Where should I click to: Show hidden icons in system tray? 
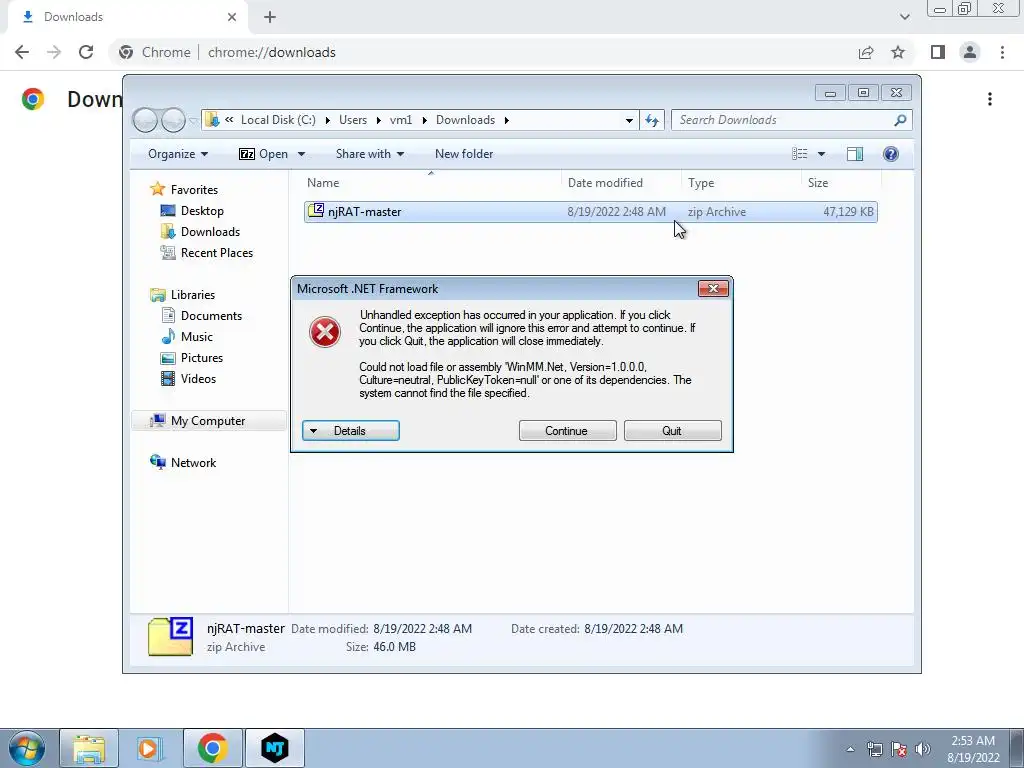point(850,749)
